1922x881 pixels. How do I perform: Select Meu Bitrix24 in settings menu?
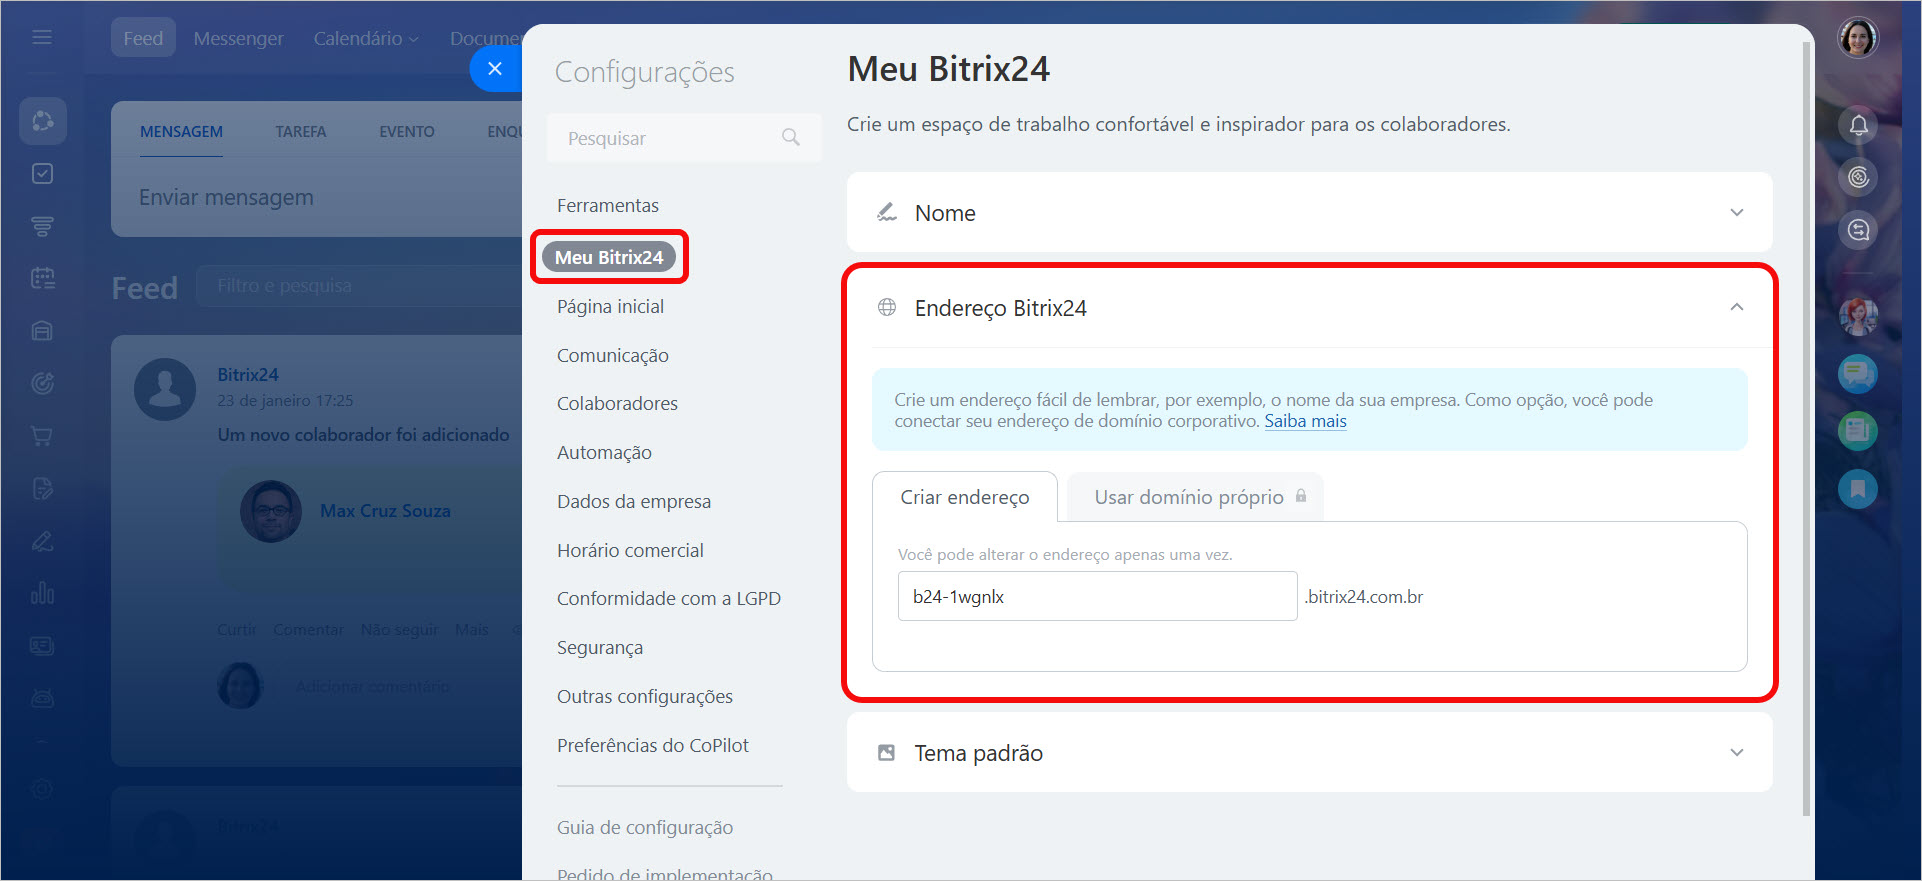tap(609, 257)
